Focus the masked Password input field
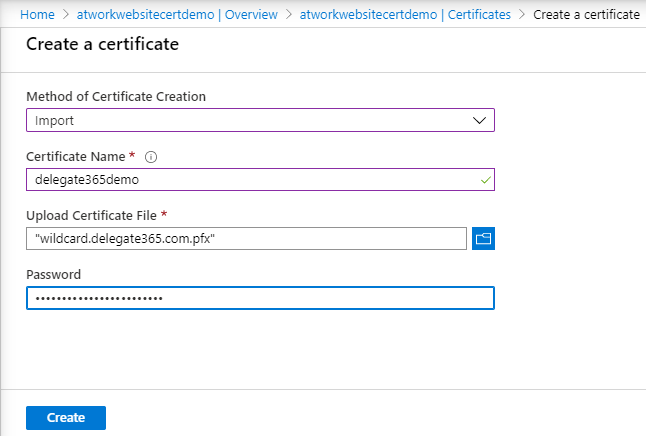Image resolution: width=646 pixels, height=436 pixels. pos(260,298)
